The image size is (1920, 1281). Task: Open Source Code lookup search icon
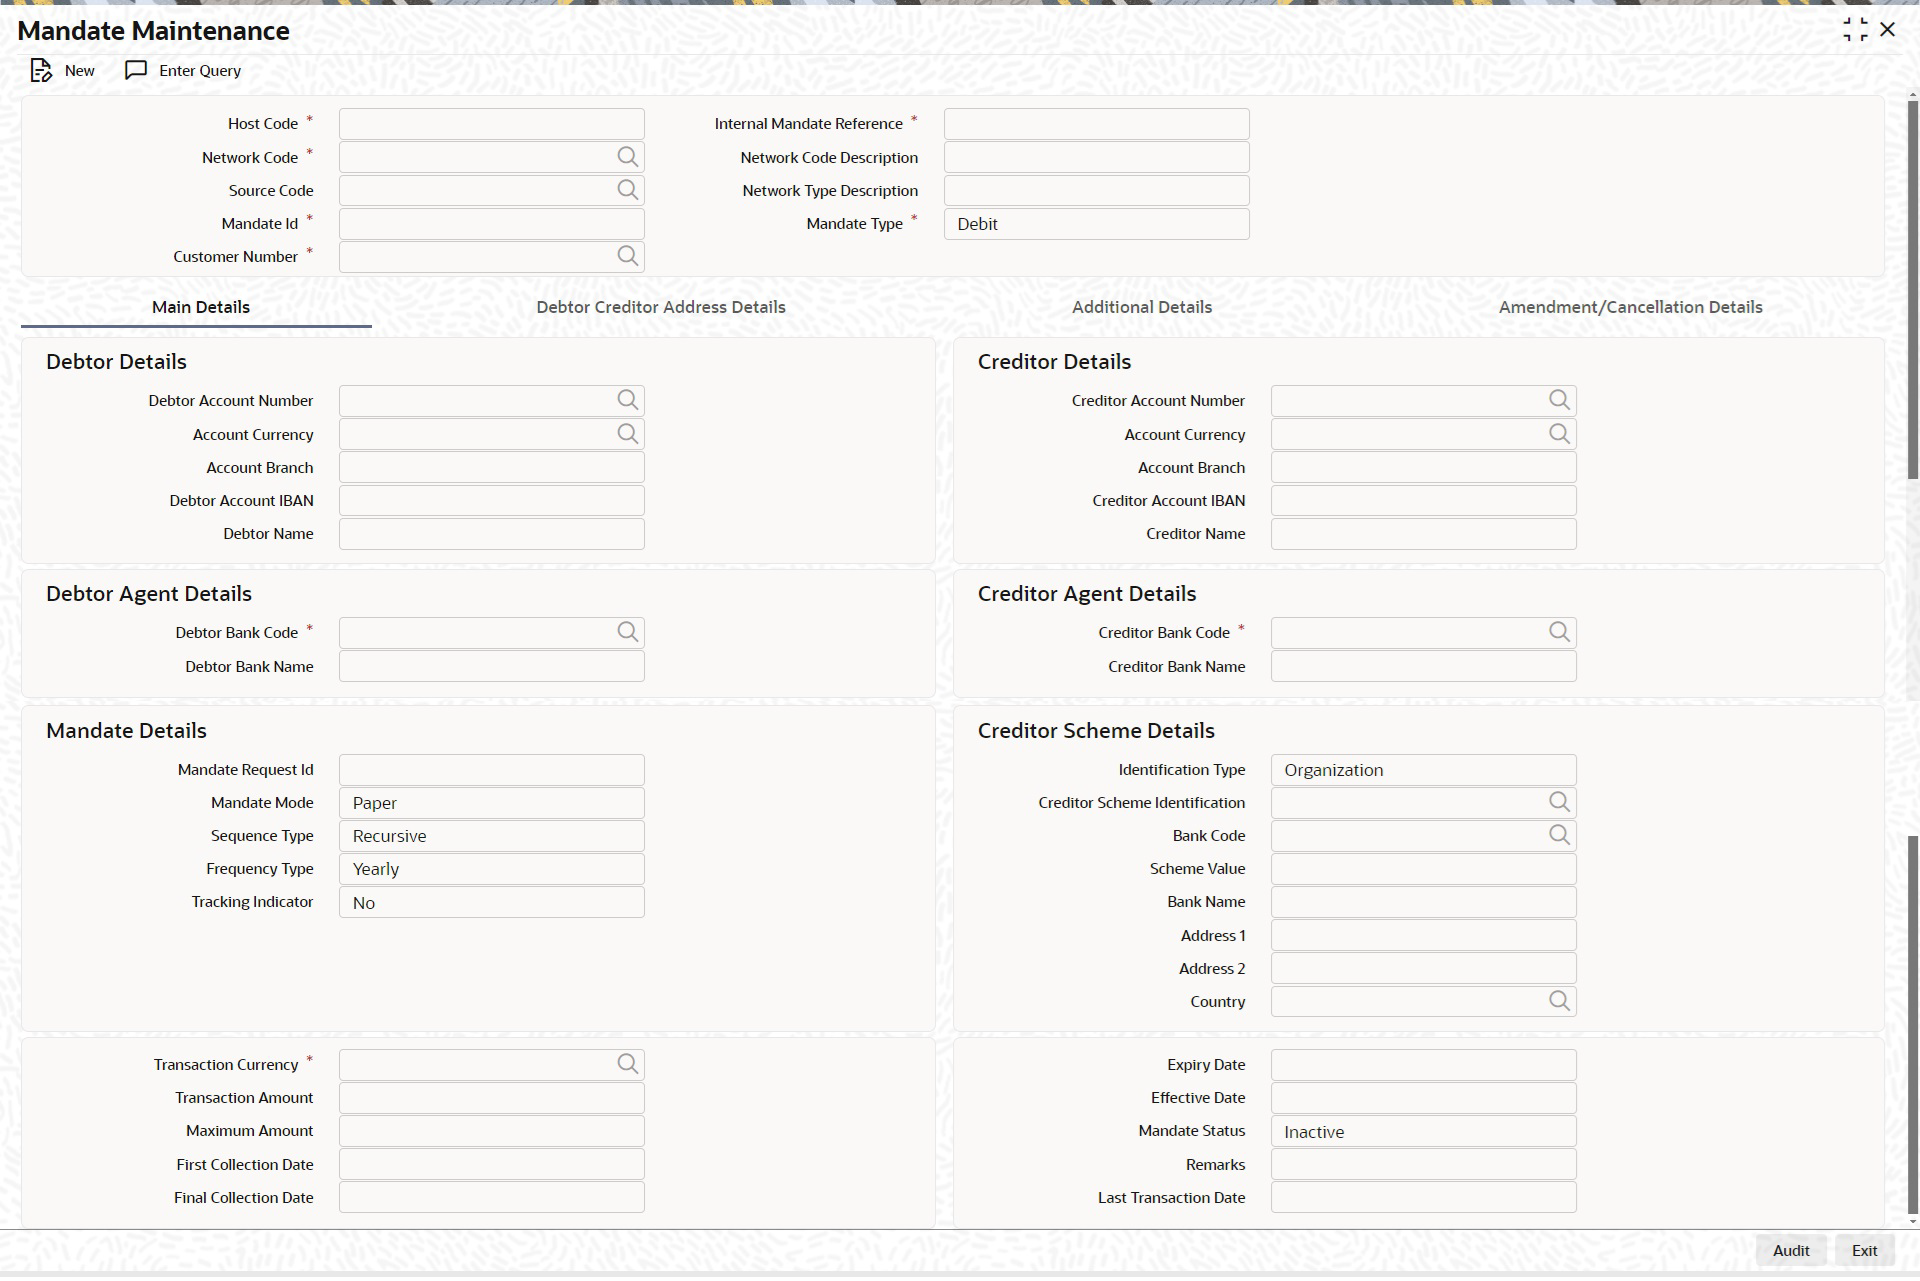[627, 190]
